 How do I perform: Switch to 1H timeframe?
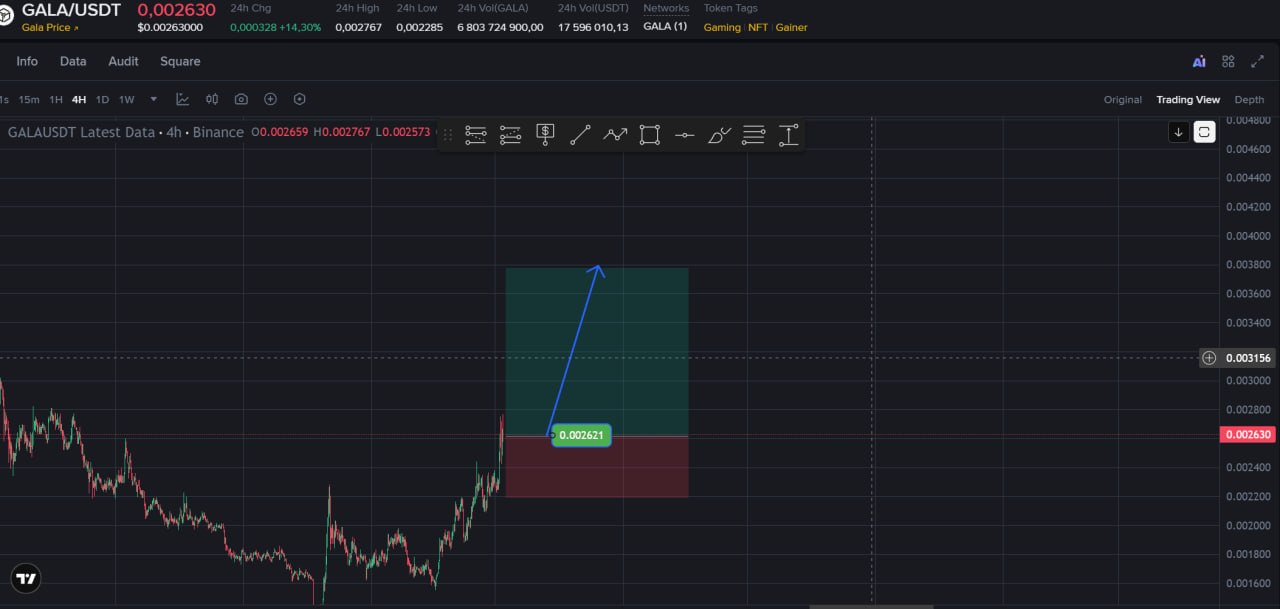pos(56,99)
